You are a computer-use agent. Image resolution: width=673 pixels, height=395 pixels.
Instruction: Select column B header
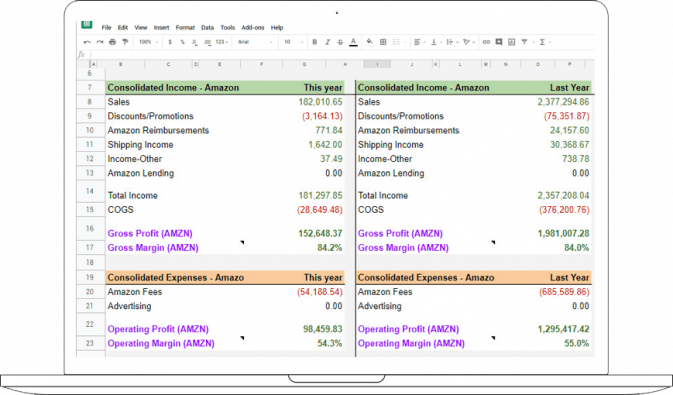121,64
